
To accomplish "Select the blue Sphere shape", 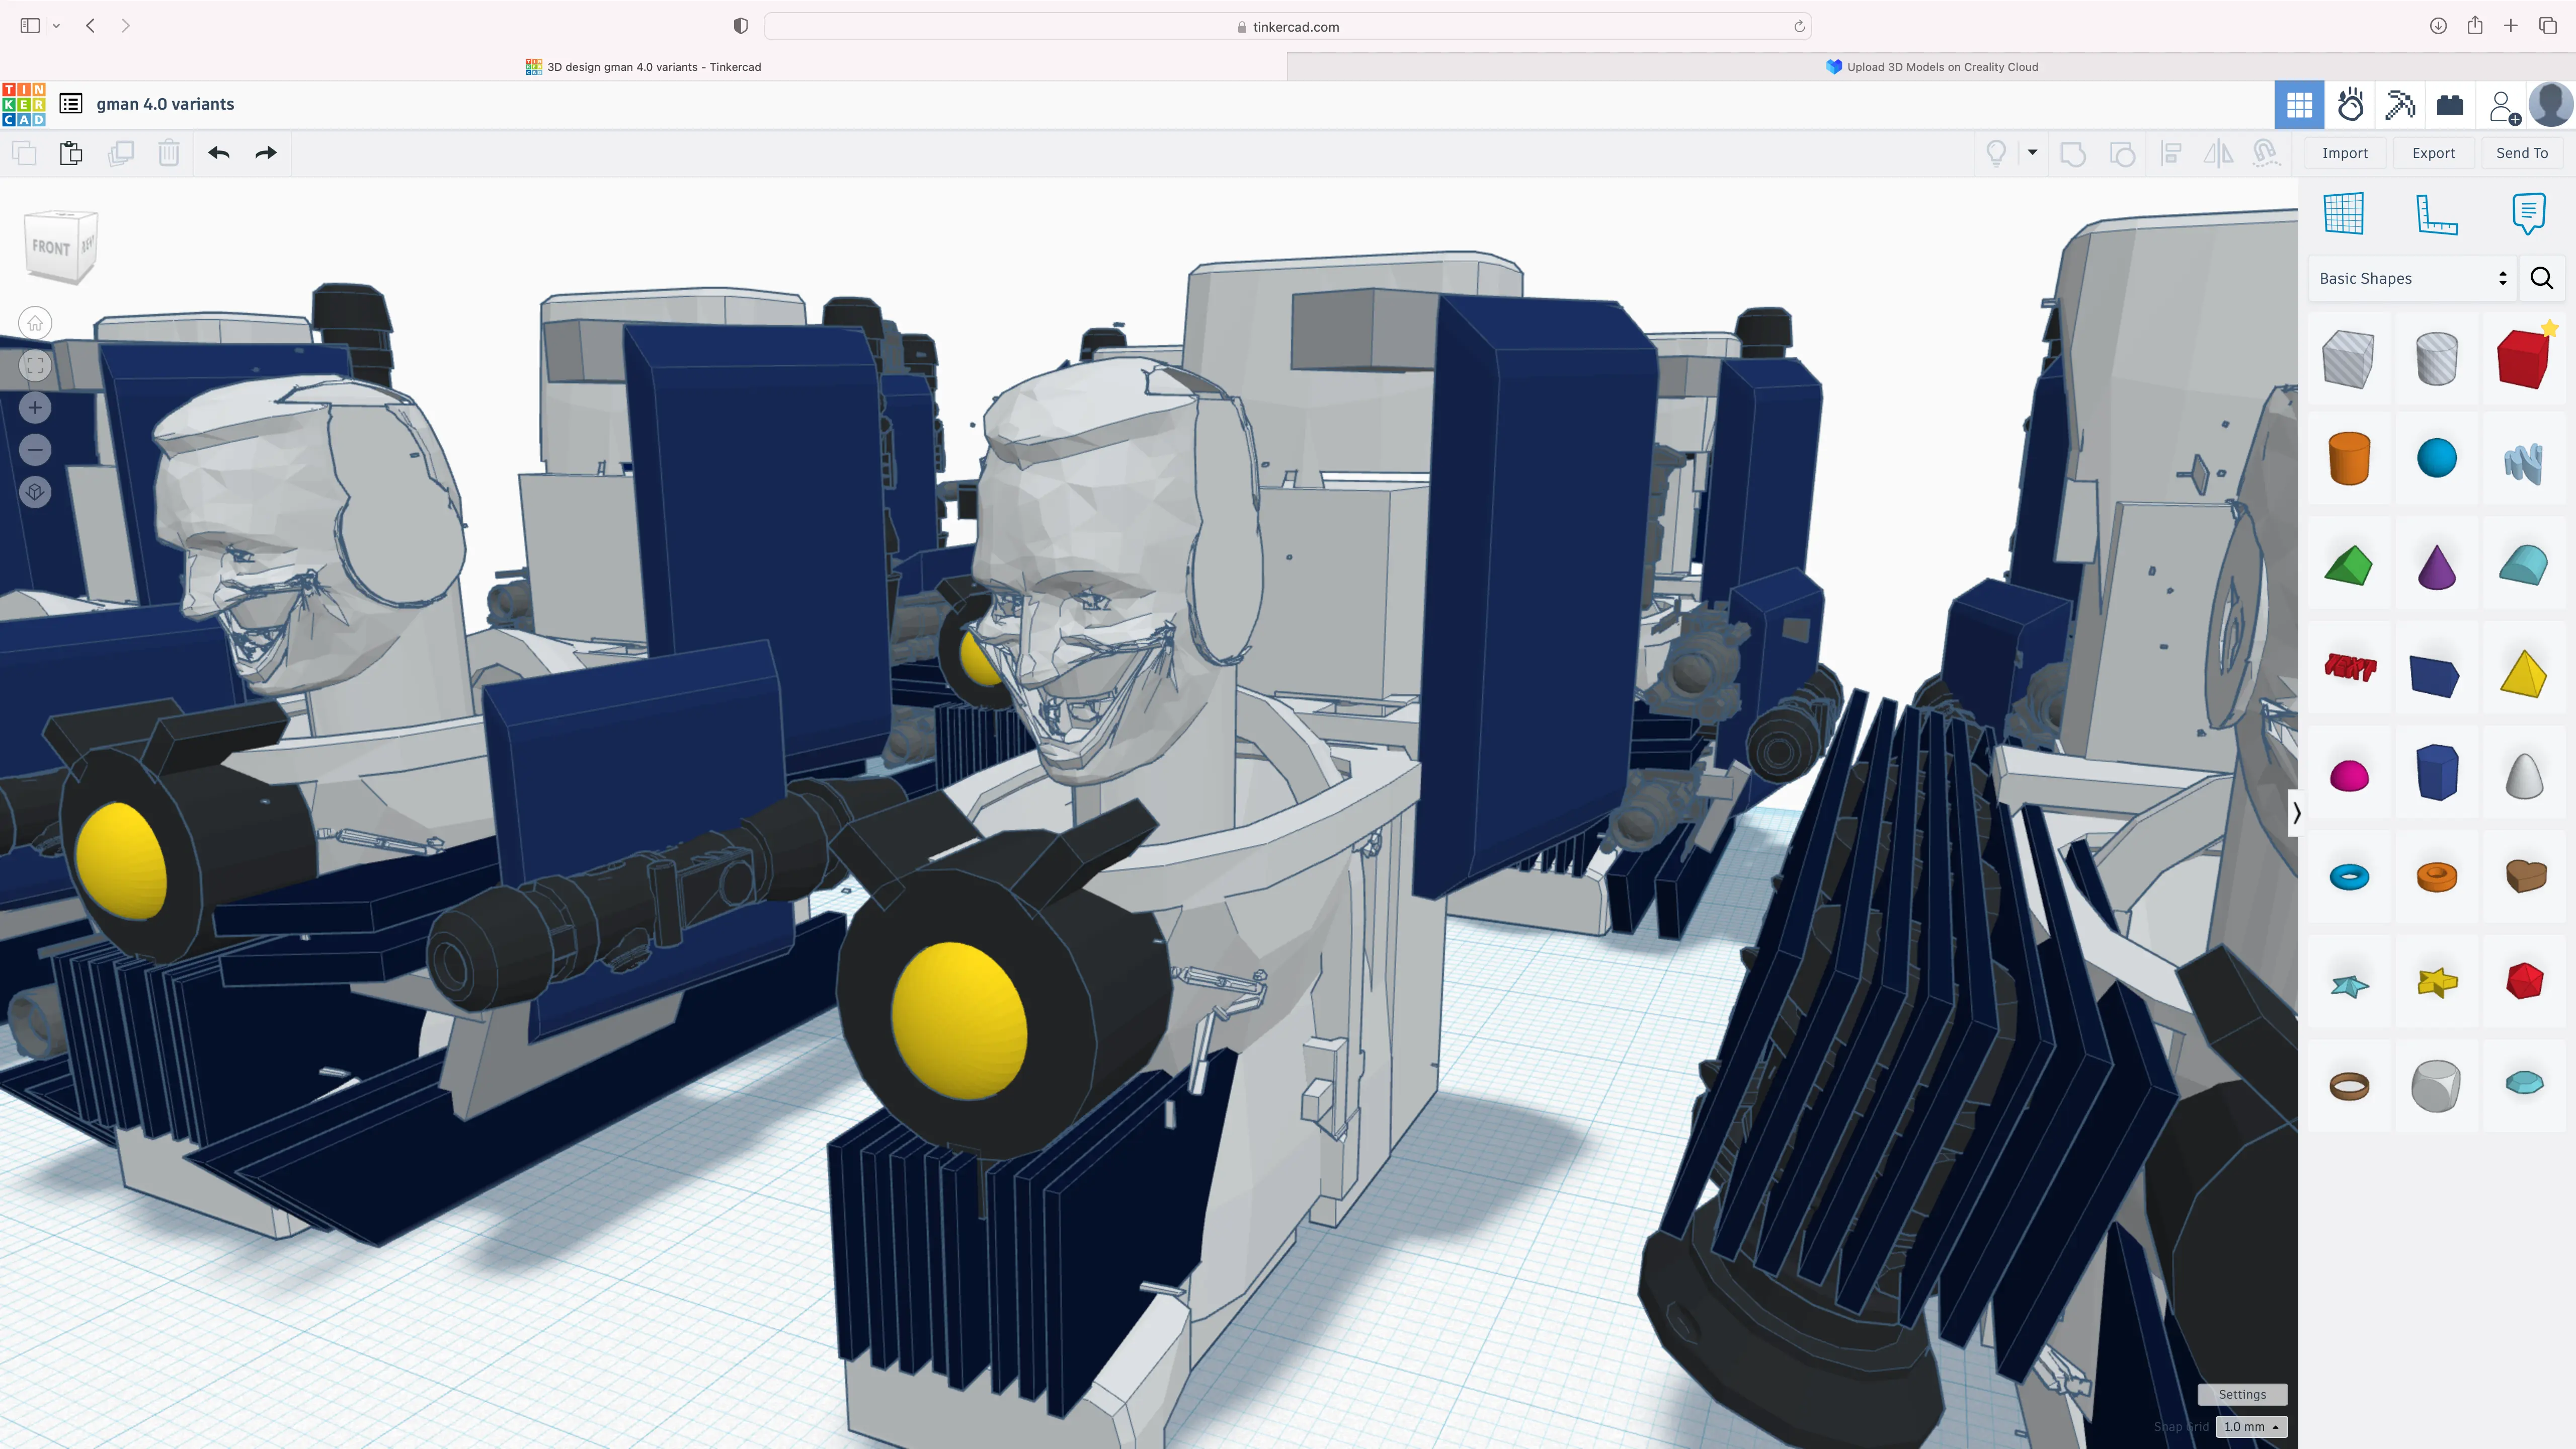I will point(2436,458).
